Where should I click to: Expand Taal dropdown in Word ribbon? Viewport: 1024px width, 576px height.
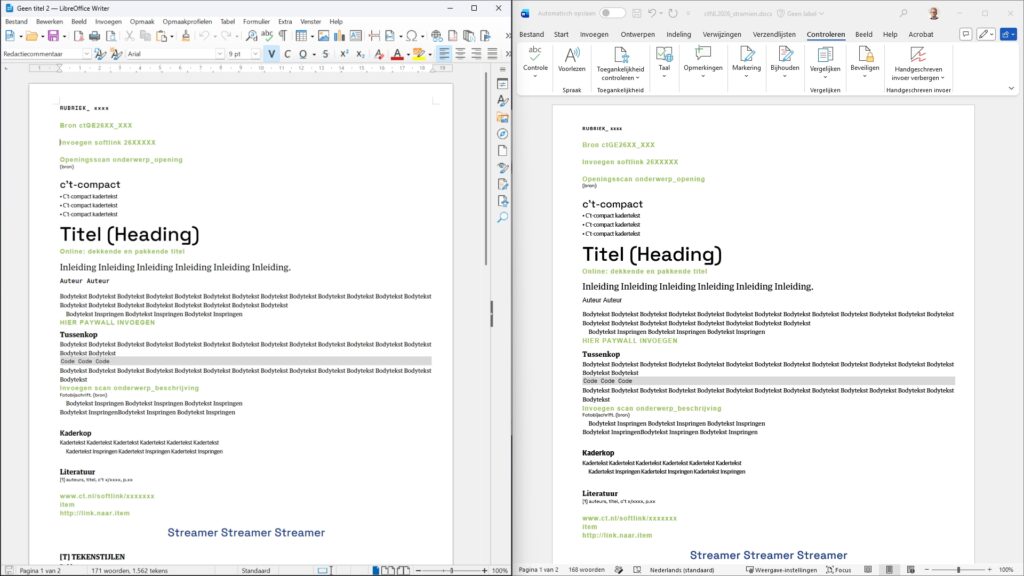[x=664, y=76]
